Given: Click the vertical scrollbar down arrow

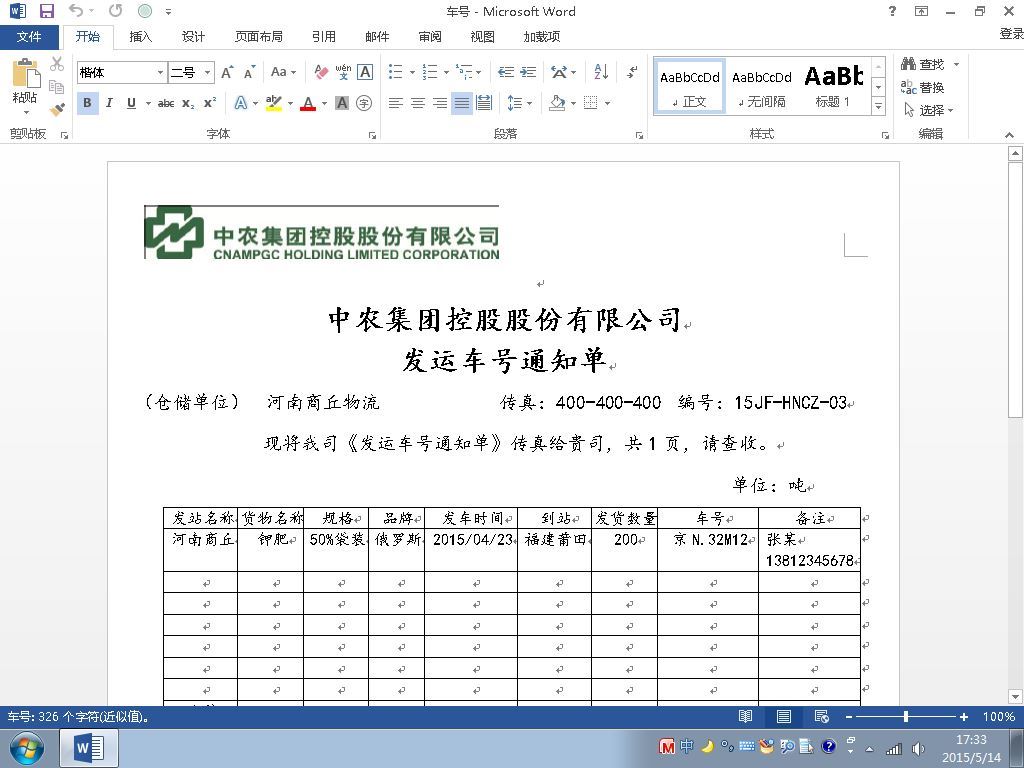Looking at the screenshot, I should (x=1016, y=696).
